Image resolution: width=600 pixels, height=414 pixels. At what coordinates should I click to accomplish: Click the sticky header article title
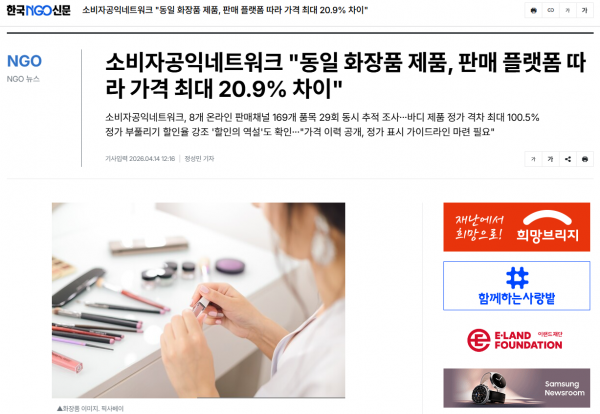point(225,10)
